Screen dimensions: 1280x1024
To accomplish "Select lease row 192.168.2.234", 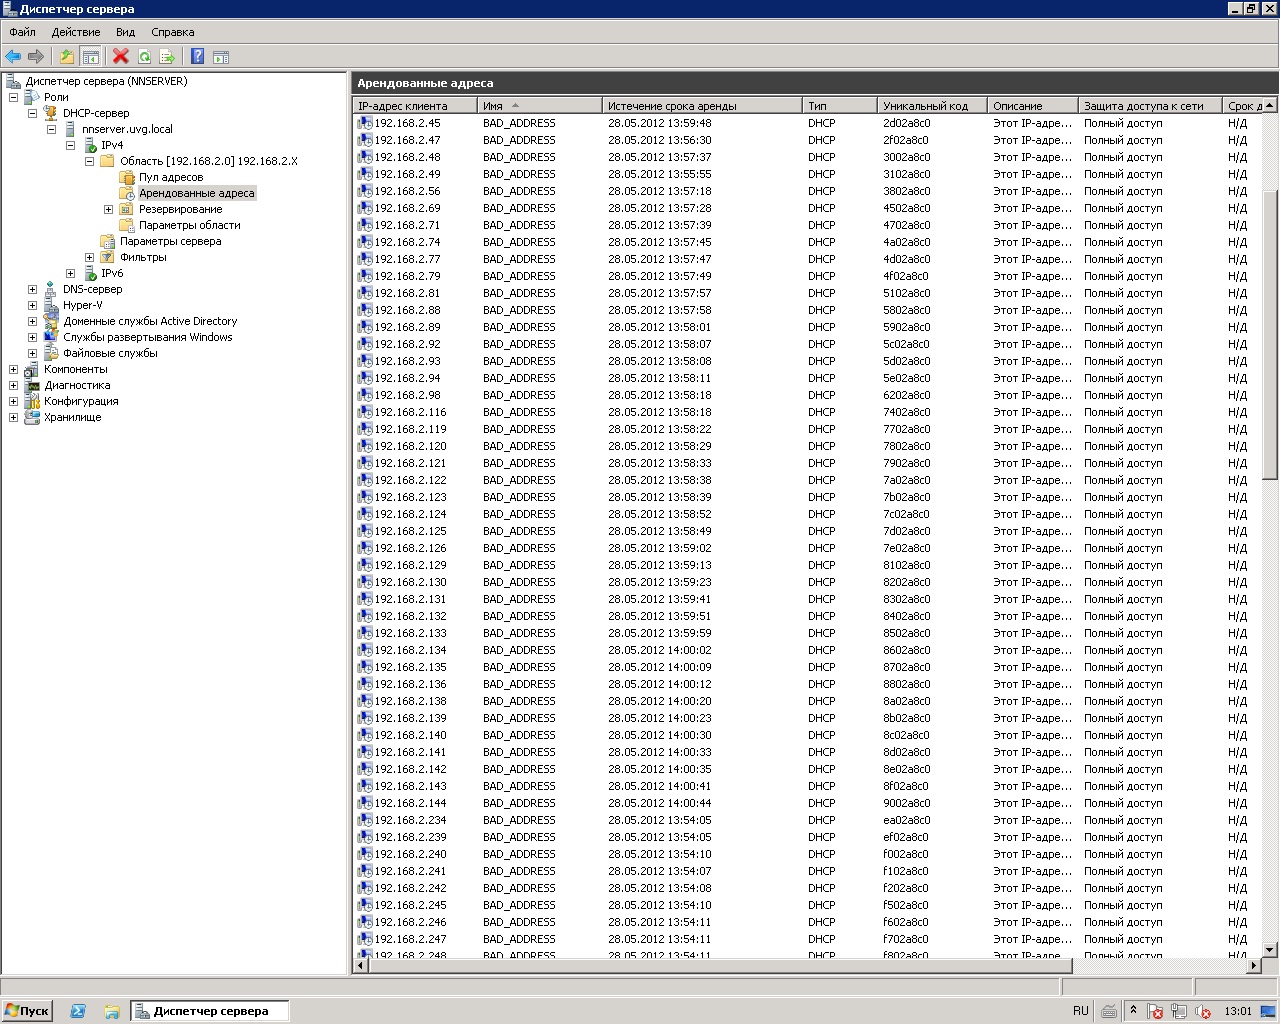I will 808,820.
